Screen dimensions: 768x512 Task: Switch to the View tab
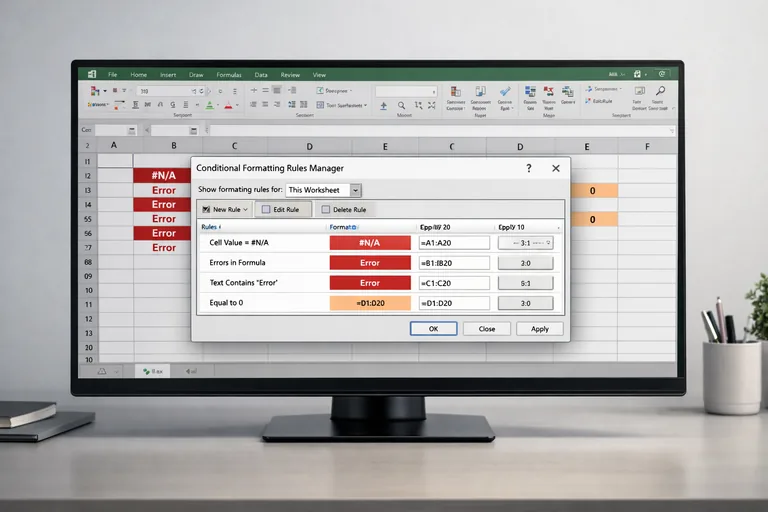point(319,74)
